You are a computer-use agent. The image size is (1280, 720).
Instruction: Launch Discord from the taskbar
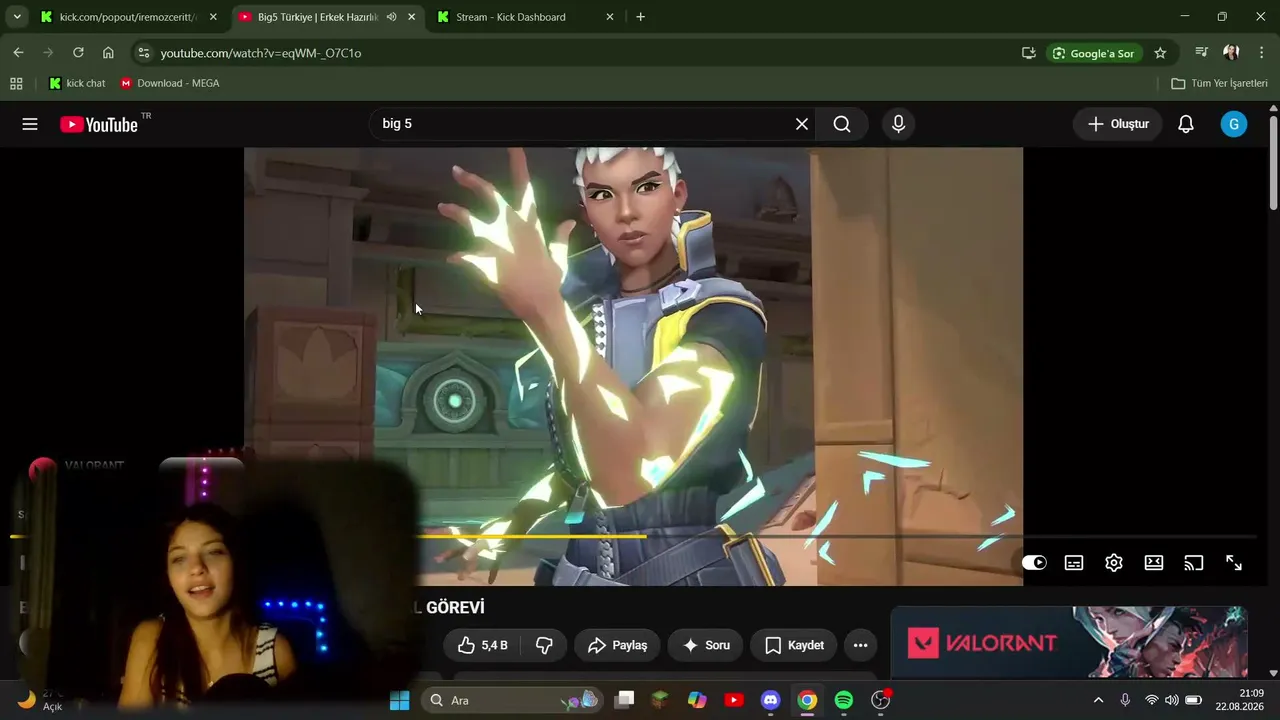tap(771, 700)
